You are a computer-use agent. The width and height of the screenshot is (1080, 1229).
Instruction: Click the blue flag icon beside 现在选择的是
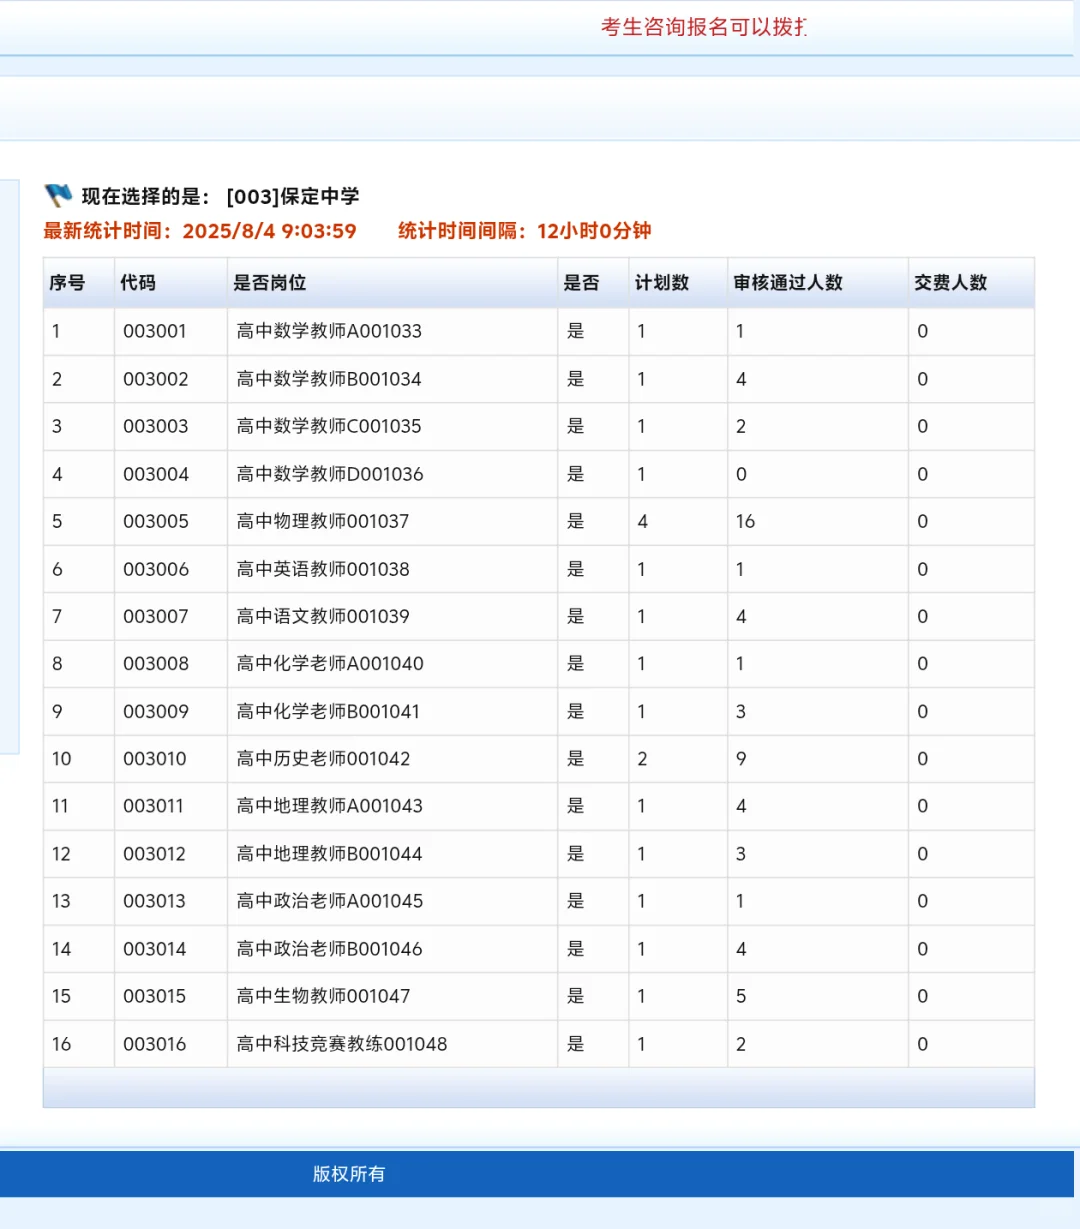[58, 195]
